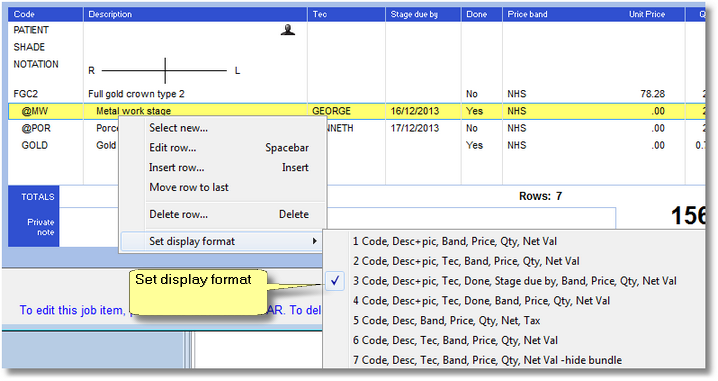Click technician GEORGE cell

[x=331, y=111]
